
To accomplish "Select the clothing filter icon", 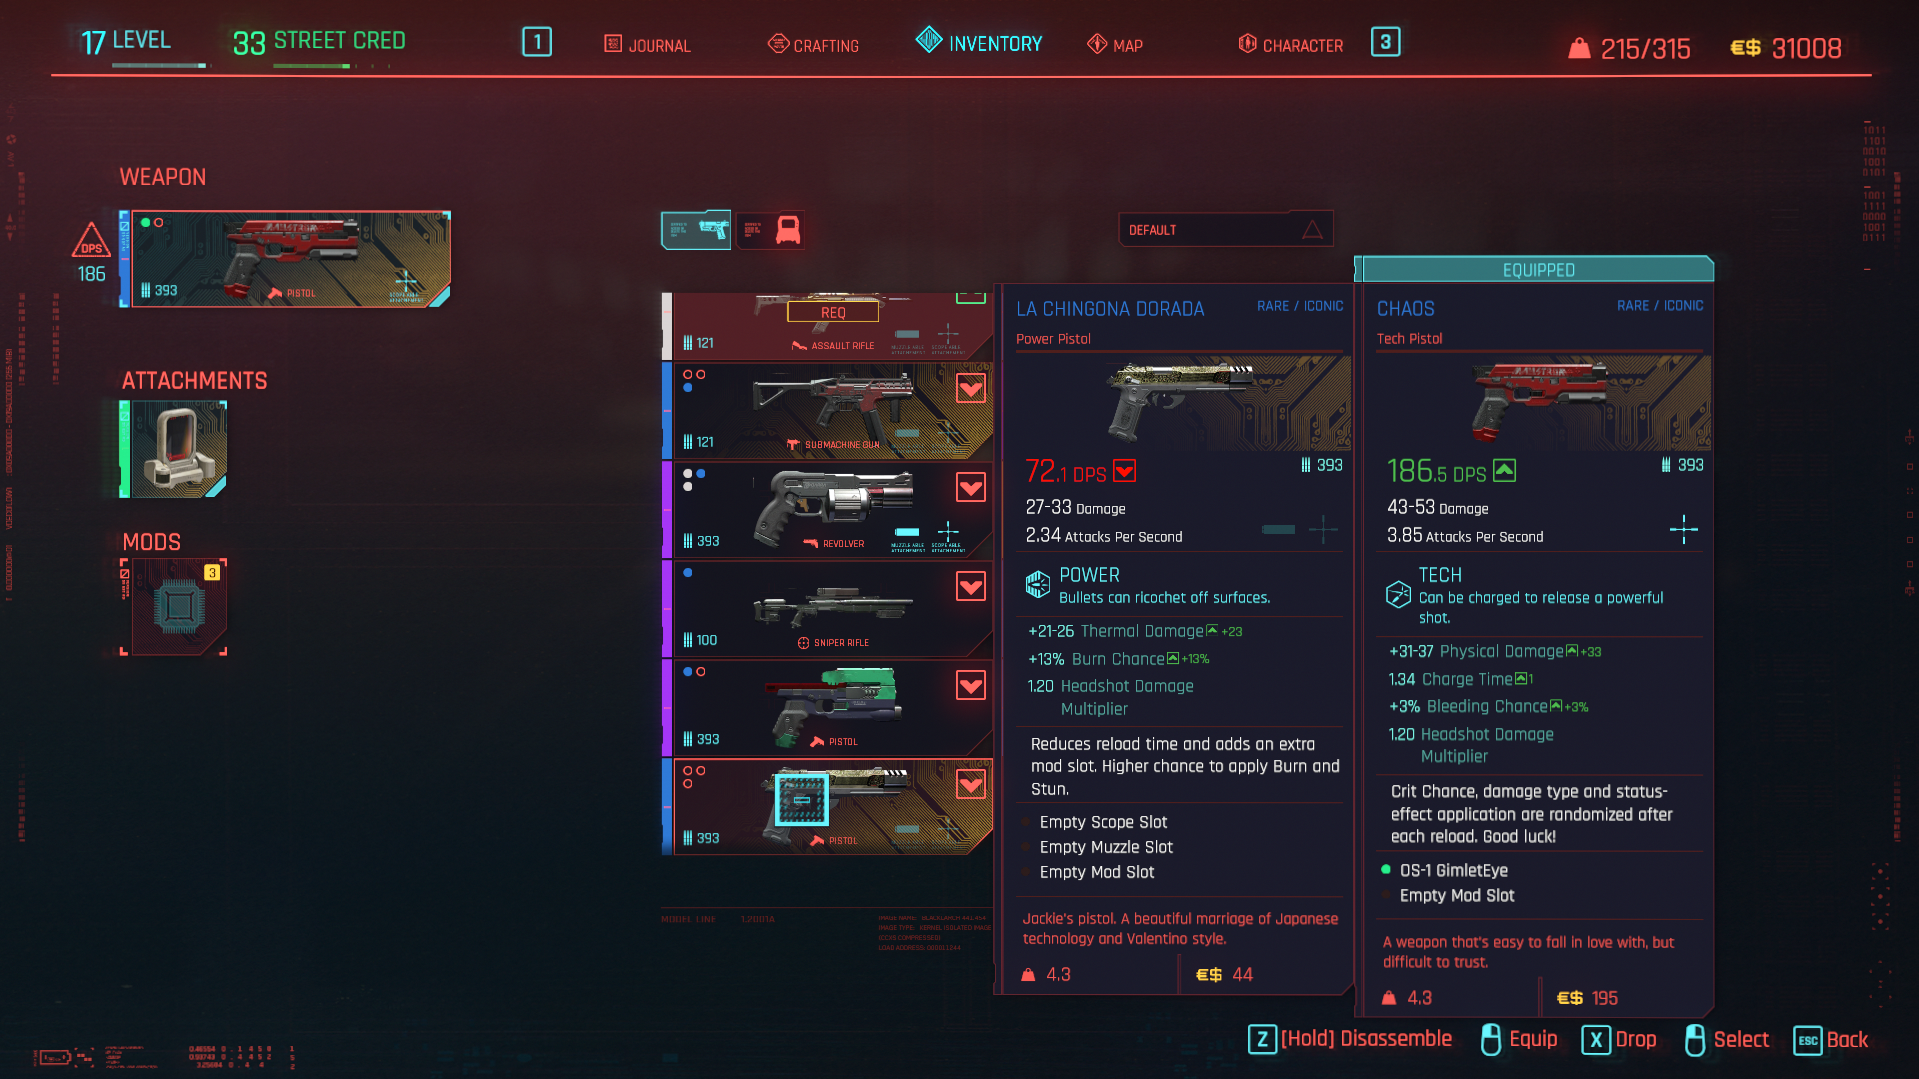I will [771, 230].
